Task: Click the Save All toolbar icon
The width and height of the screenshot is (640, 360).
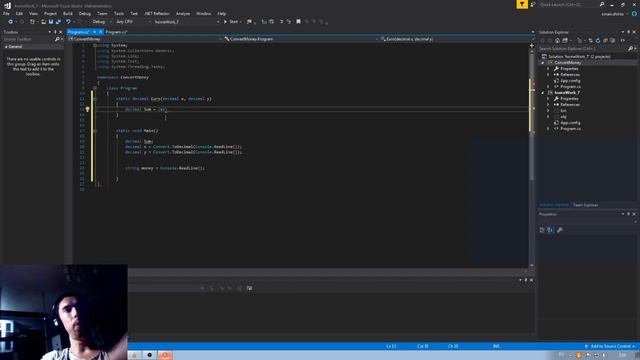Action: [x=58, y=22]
